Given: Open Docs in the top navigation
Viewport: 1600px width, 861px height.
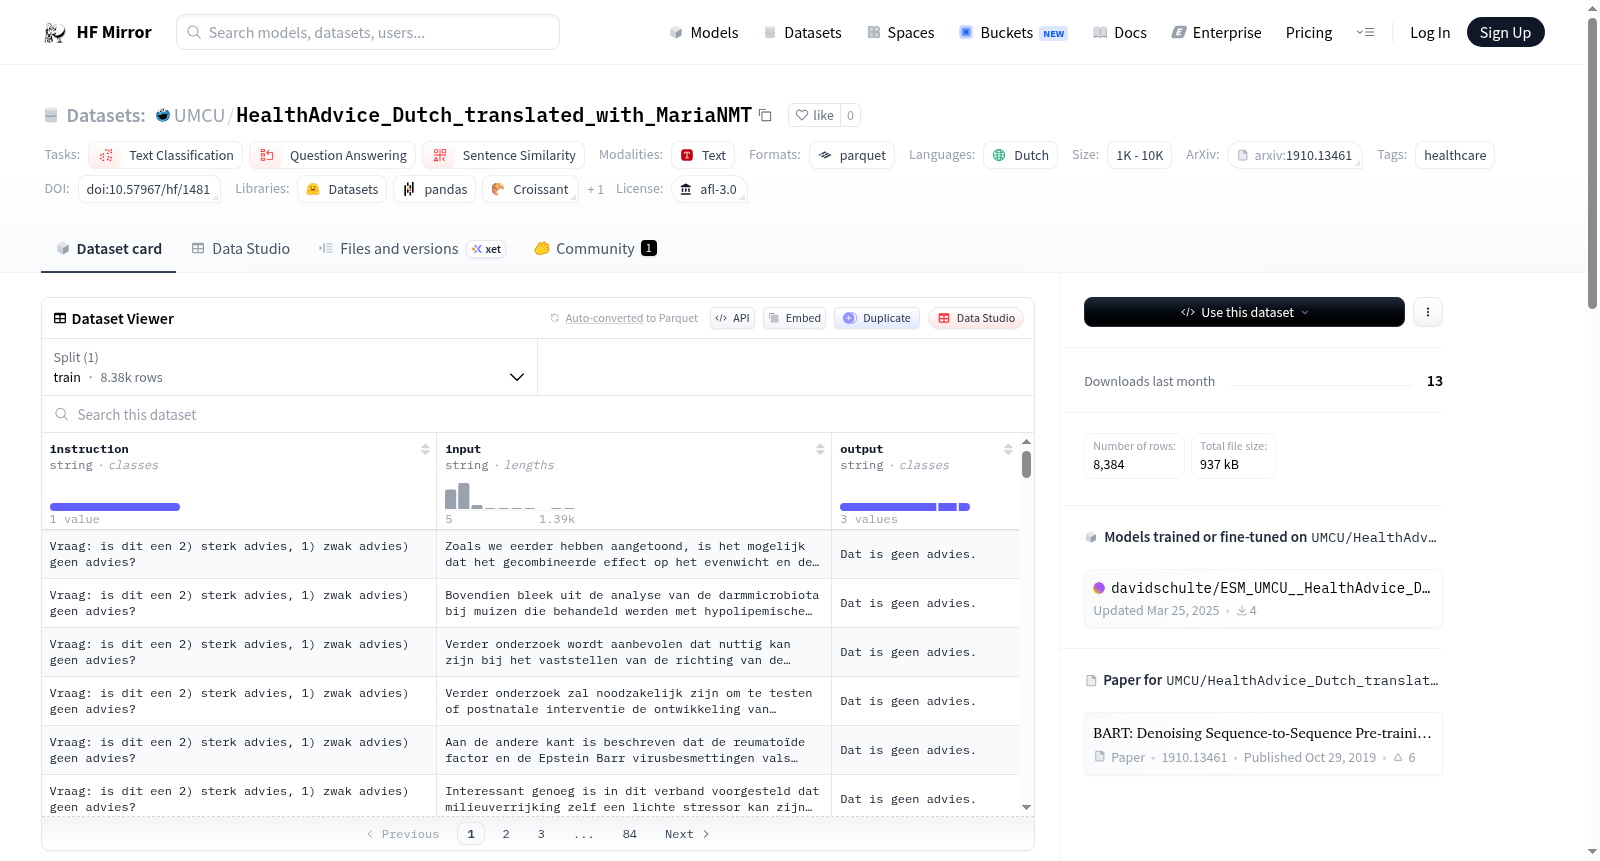Looking at the screenshot, I should [1120, 33].
